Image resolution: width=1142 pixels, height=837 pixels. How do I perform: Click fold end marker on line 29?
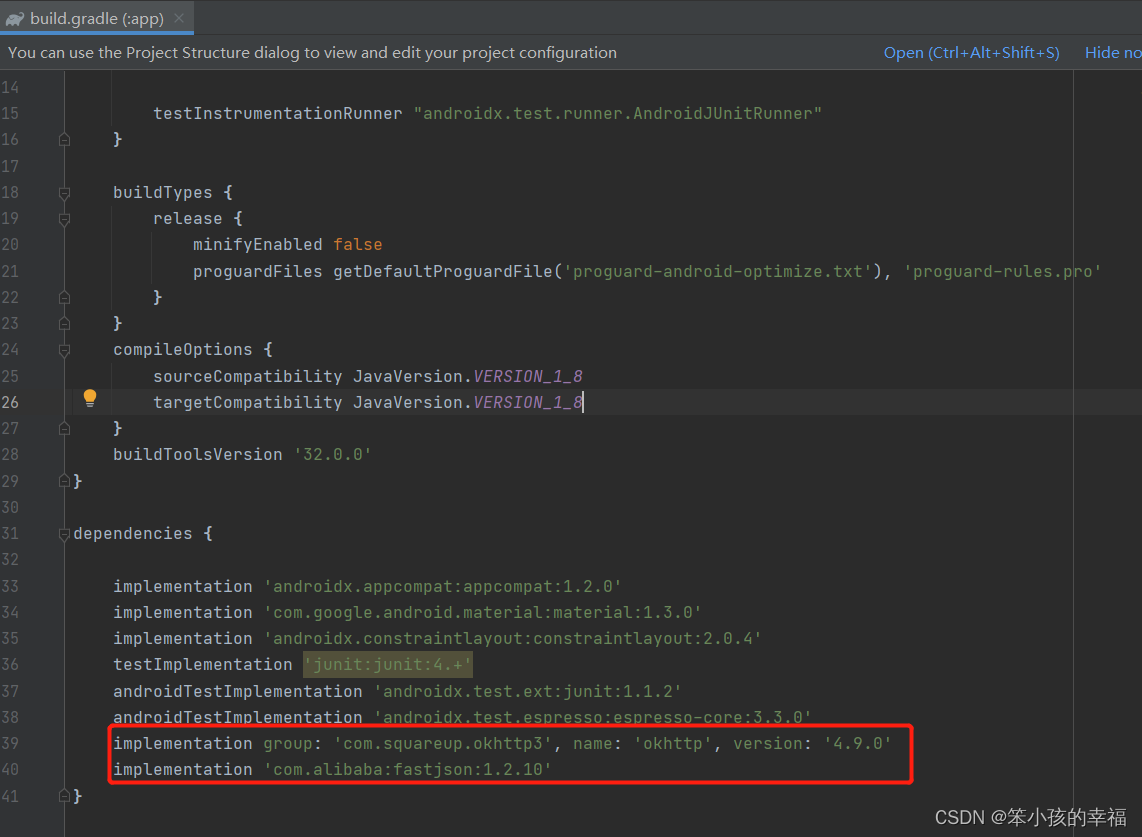pos(64,481)
